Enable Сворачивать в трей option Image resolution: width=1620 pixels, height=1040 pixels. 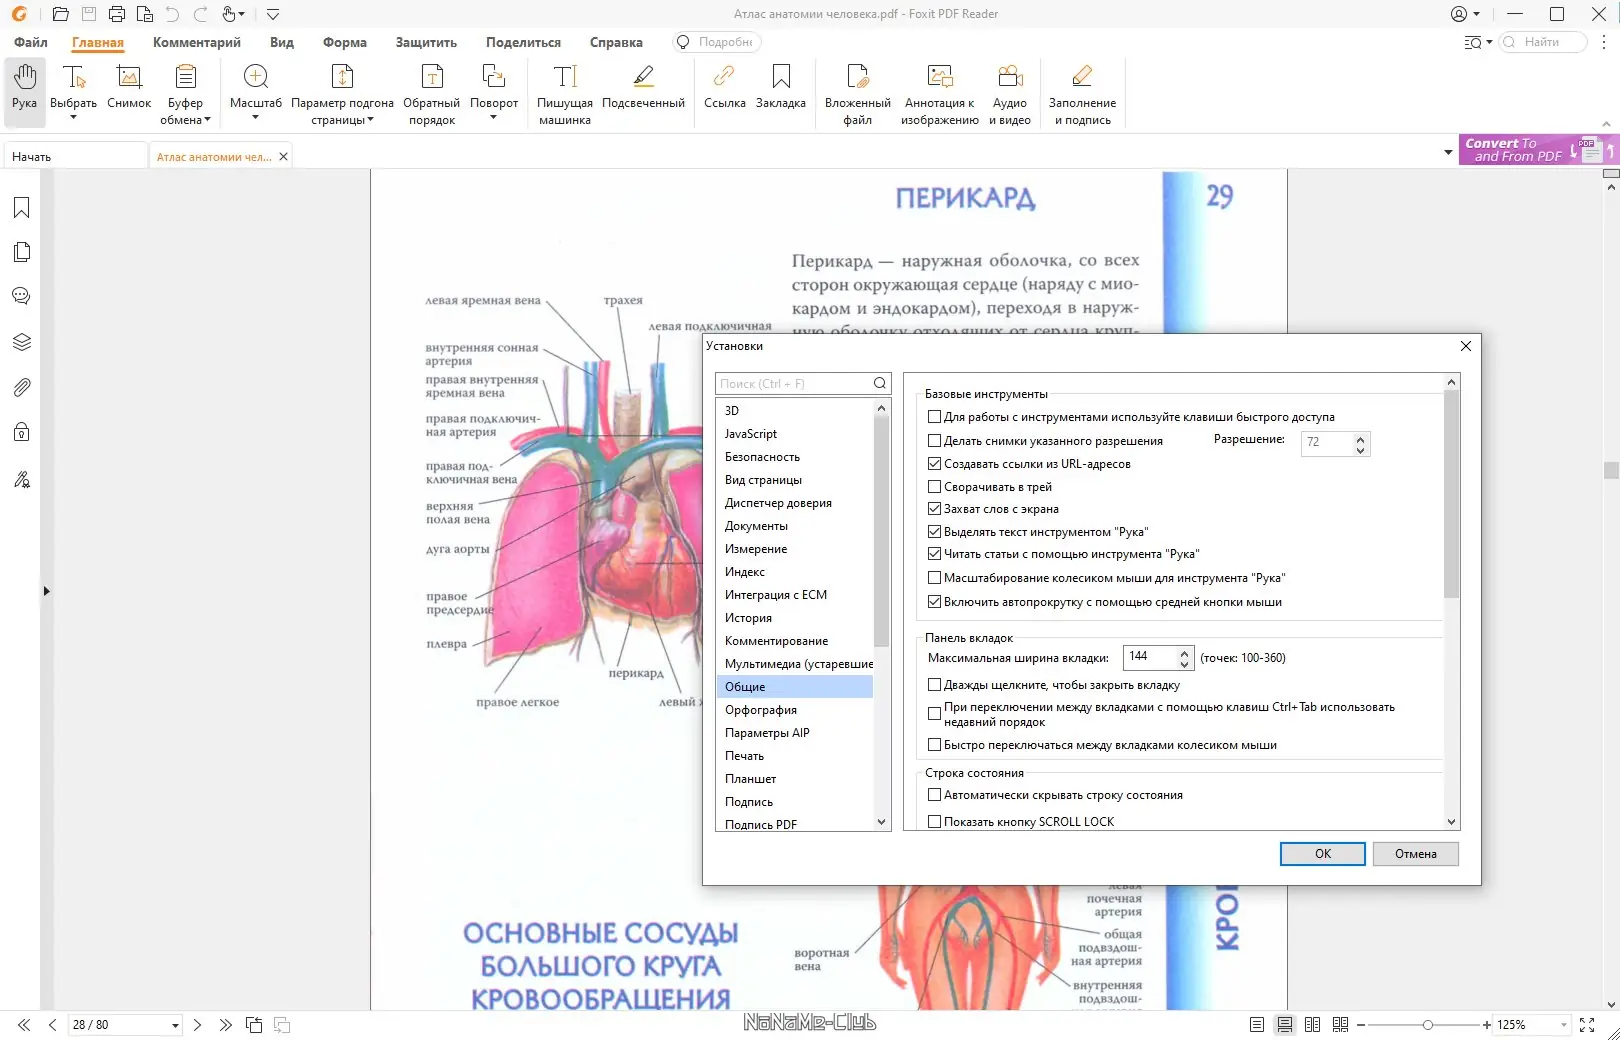[934, 487]
